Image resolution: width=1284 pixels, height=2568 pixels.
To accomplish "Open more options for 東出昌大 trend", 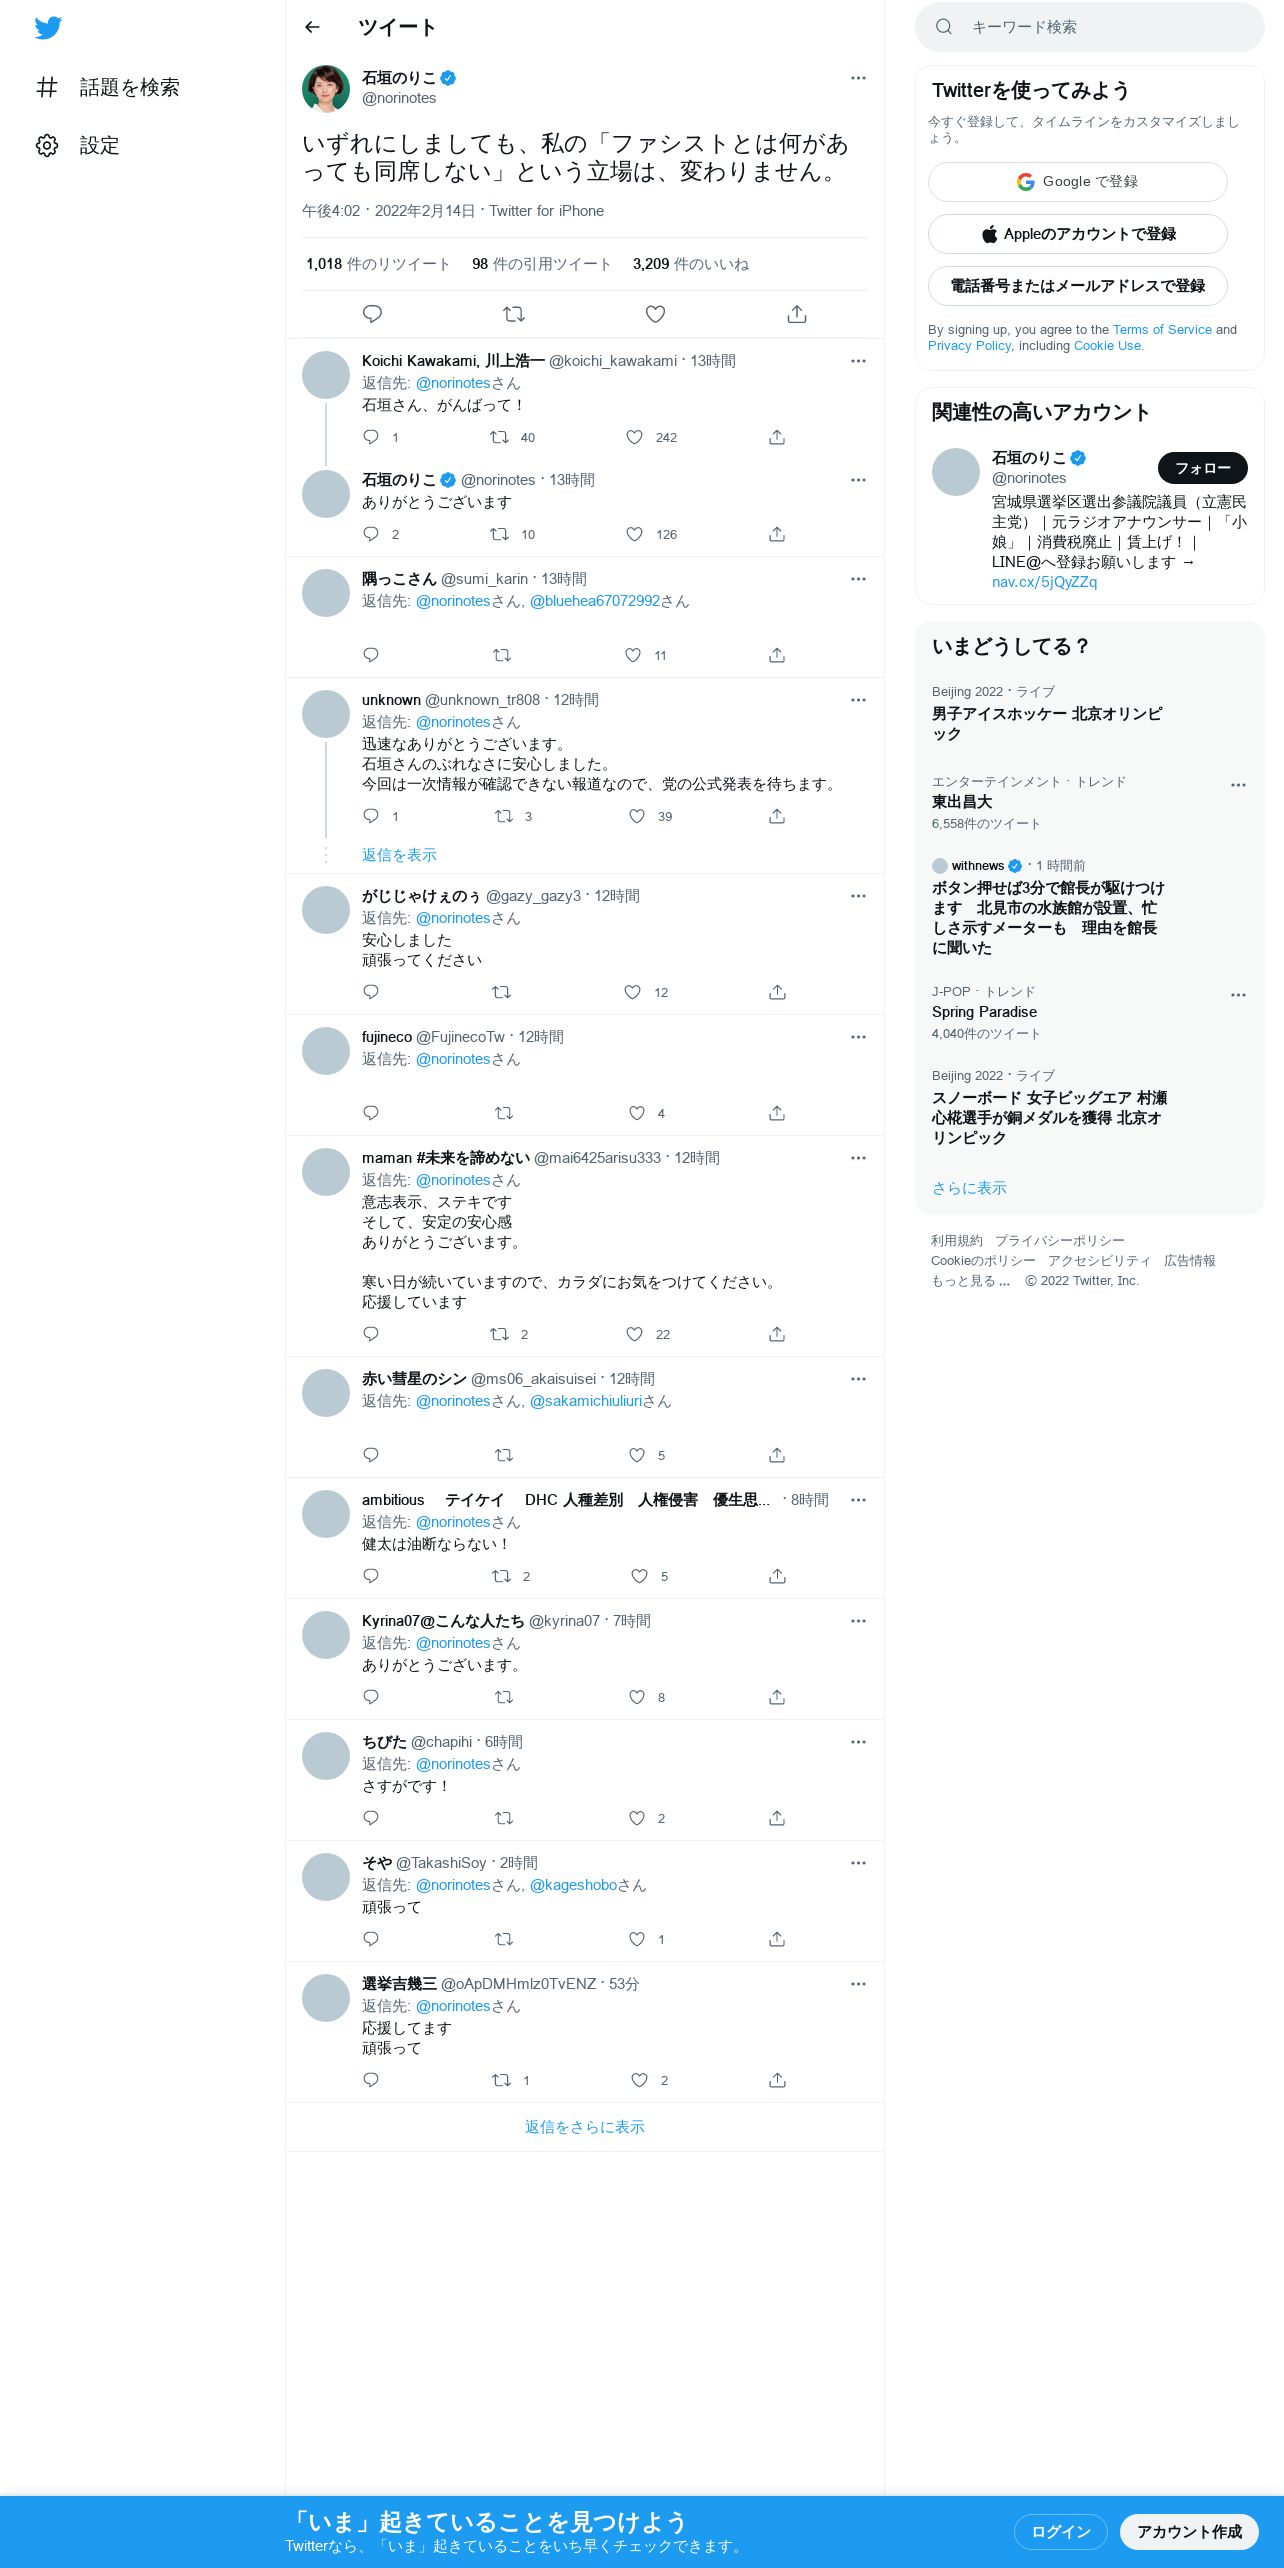I will (1238, 785).
